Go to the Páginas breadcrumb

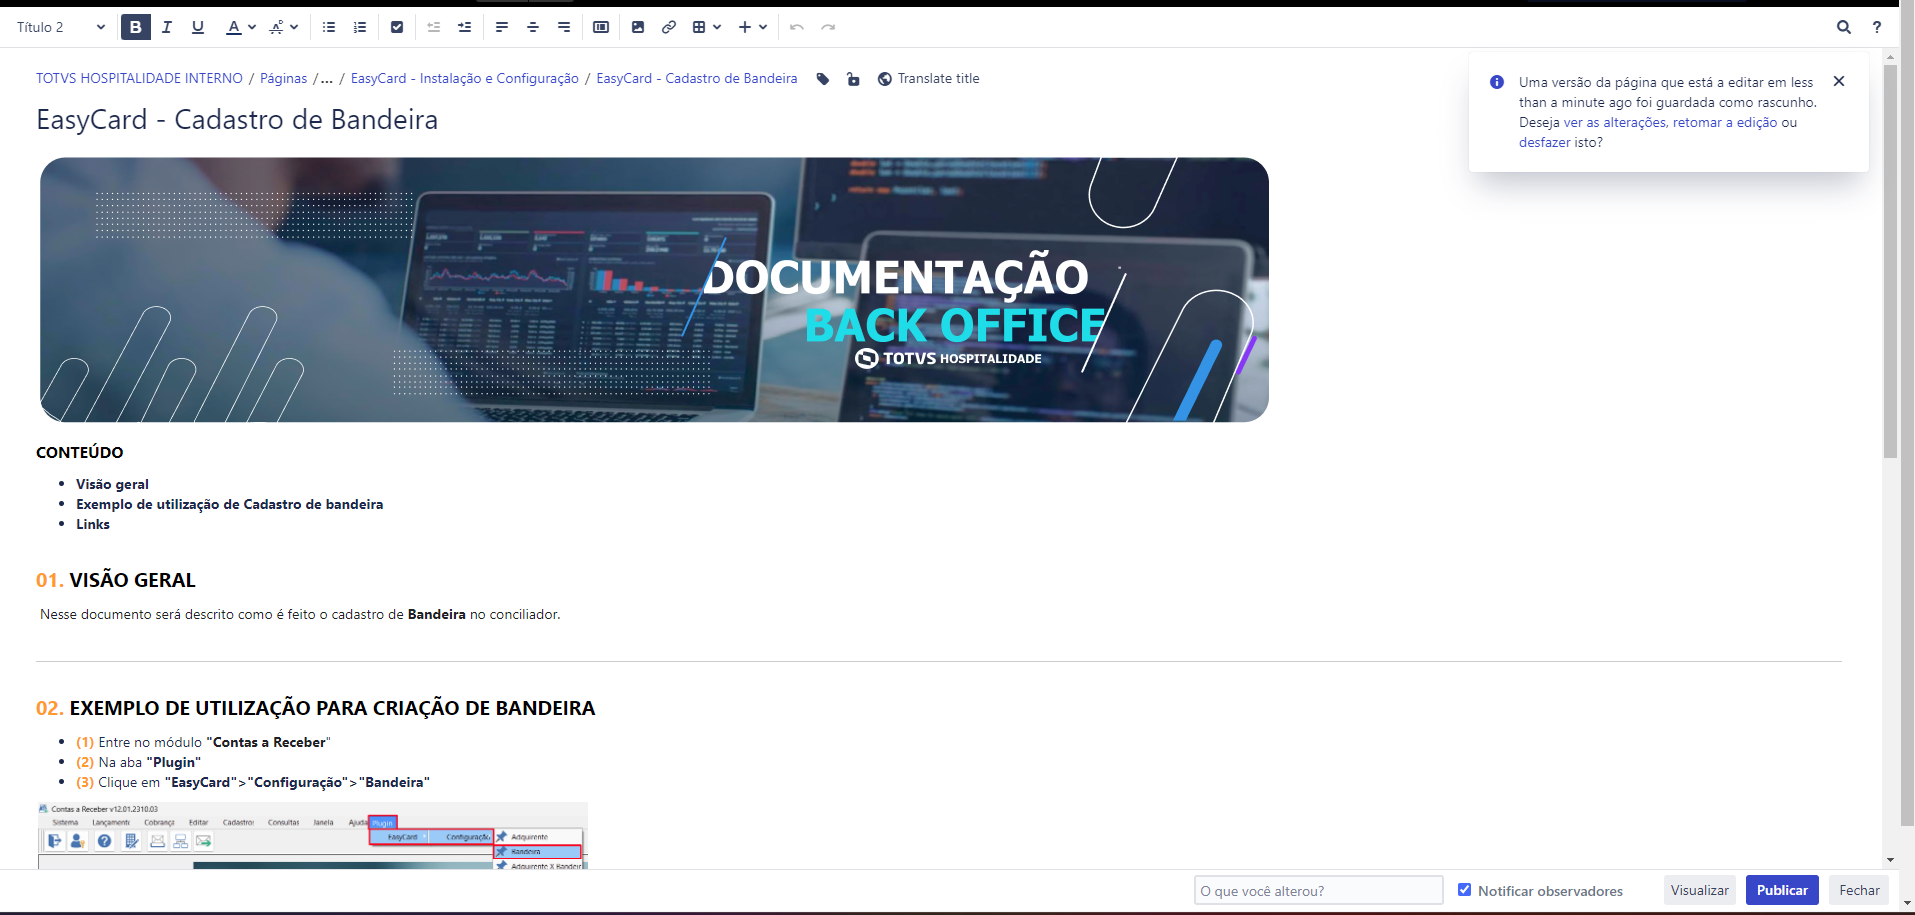pyautogui.click(x=284, y=79)
